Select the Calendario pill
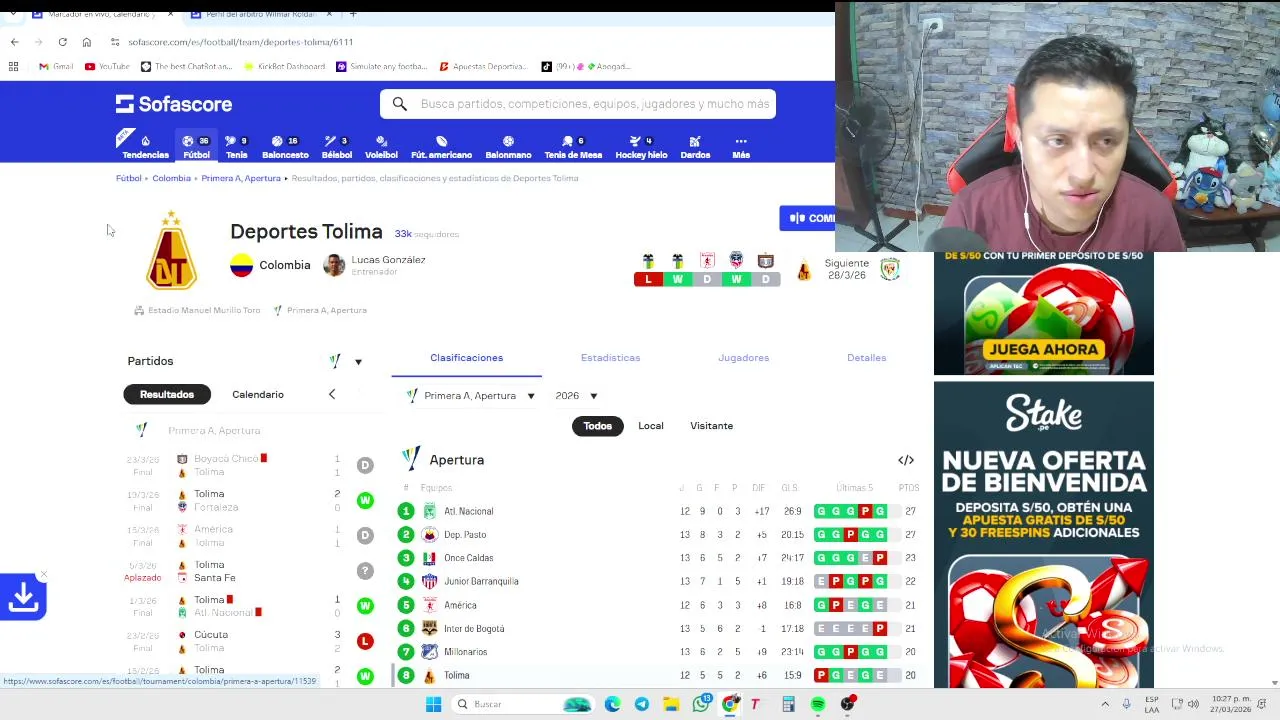The width and height of the screenshot is (1280, 720). (258, 394)
